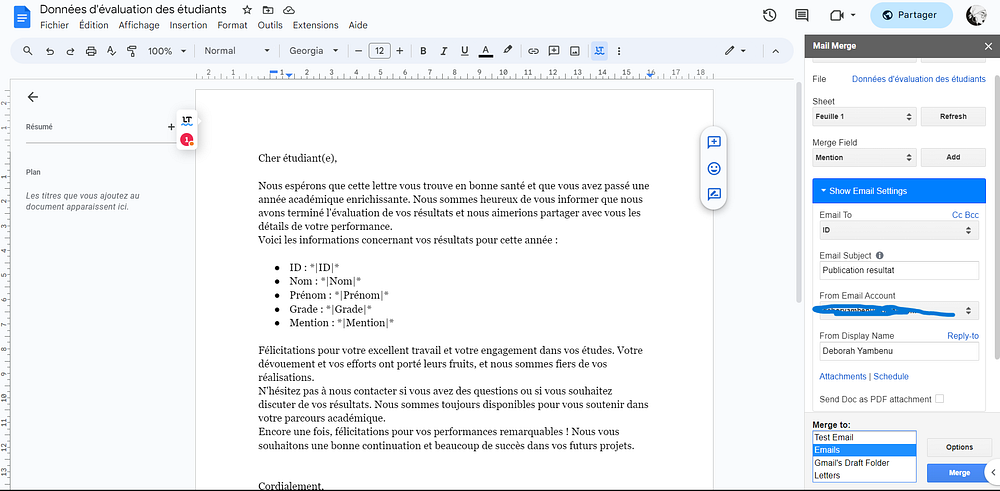The width and height of the screenshot is (1000, 491).
Task: Enable Send Doc as PDF attachment
Action: (x=939, y=399)
